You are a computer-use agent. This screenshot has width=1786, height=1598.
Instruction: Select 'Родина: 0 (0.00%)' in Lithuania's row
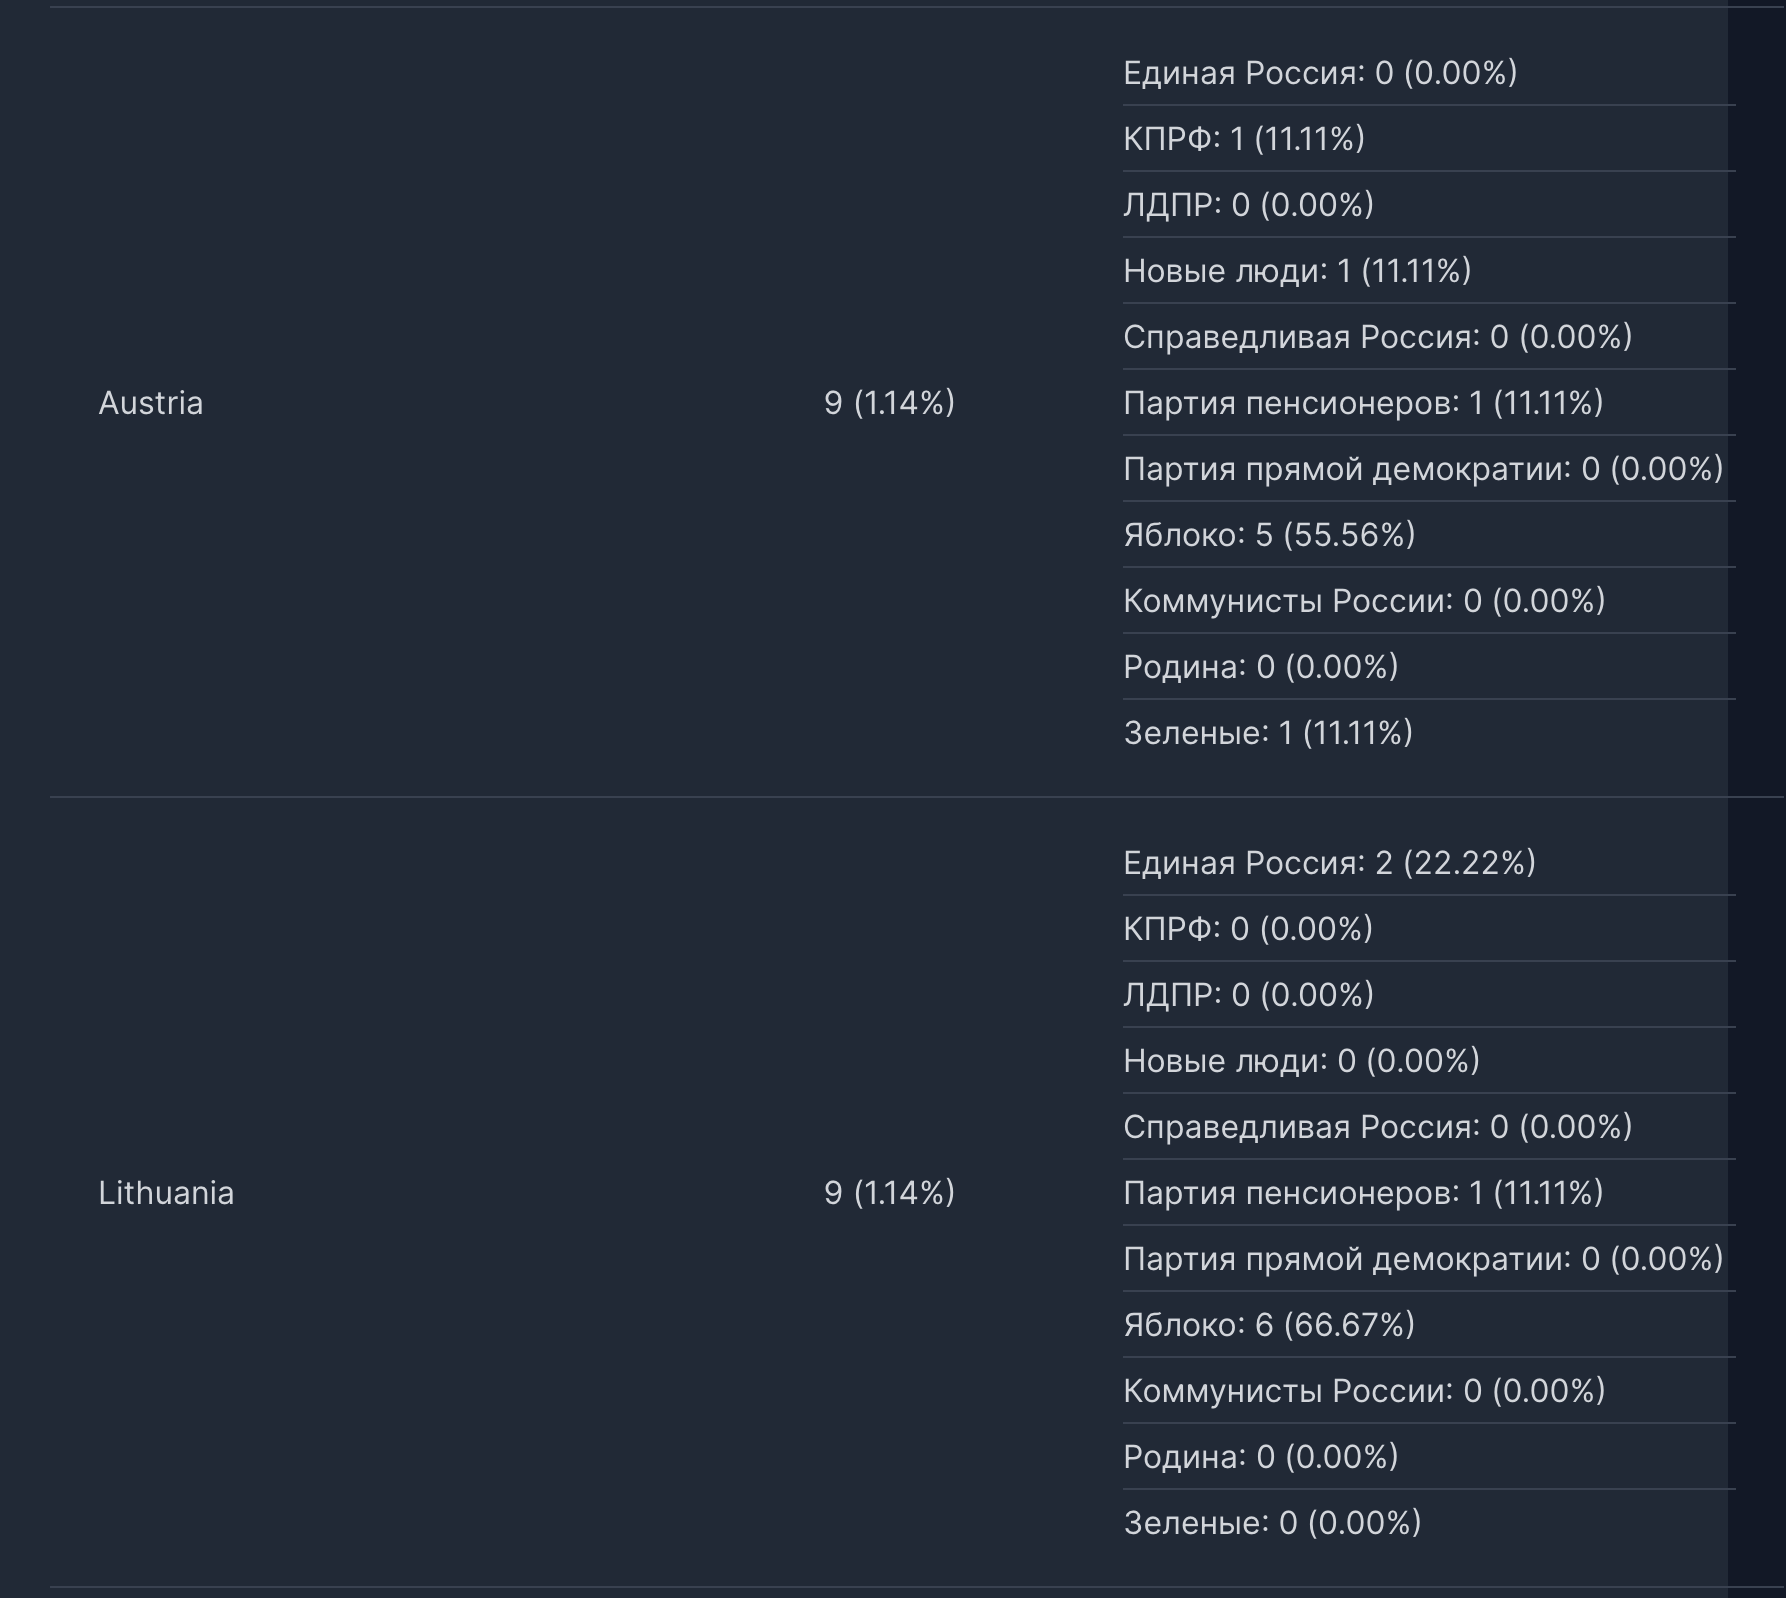(1260, 1457)
